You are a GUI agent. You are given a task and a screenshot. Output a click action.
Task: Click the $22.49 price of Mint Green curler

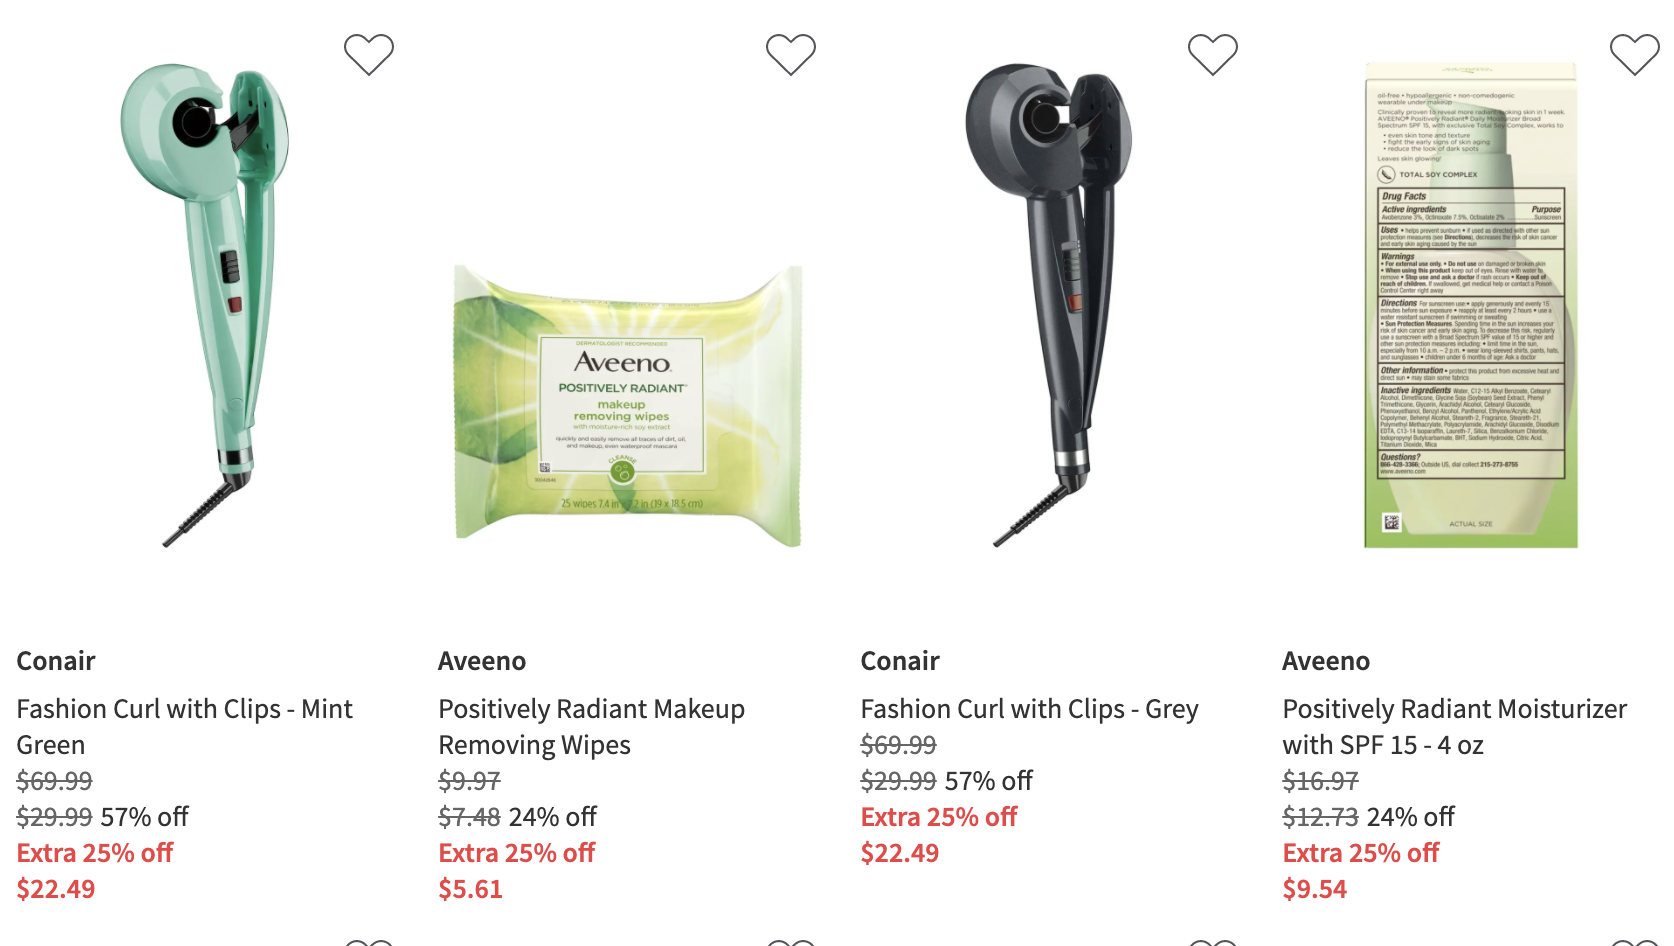click(56, 889)
